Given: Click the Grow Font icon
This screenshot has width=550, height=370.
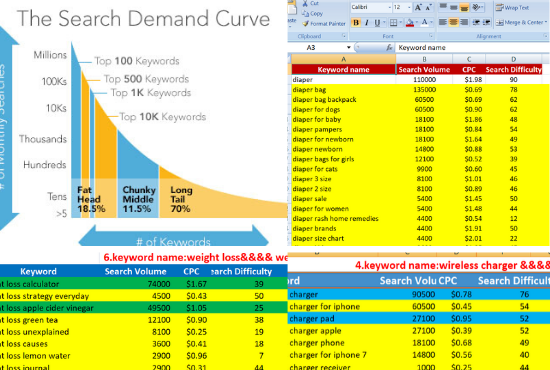Looking at the screenshot, I should click(x=418, y=7).
